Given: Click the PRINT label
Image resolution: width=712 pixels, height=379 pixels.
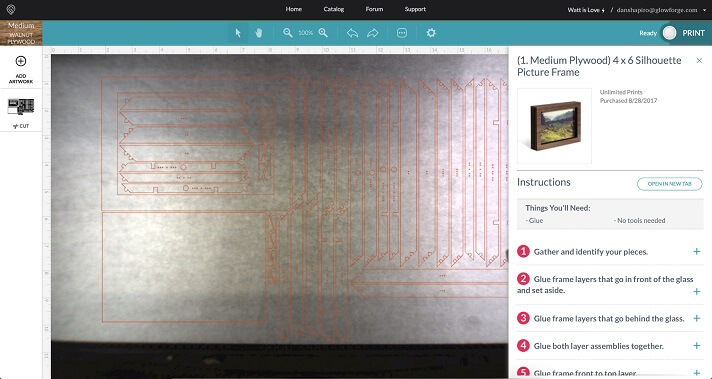Looking at the screenshot, I should [693, 33].
